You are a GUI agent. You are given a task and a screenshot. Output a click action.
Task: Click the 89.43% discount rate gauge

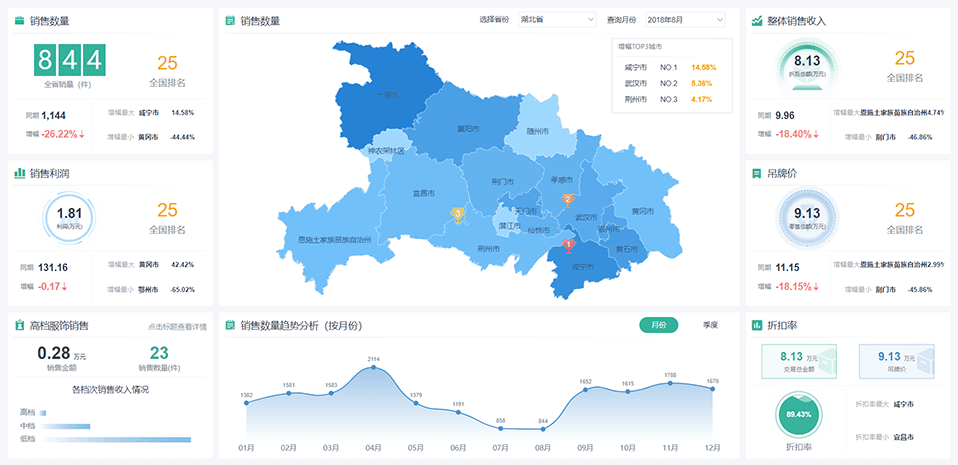coord(798,415)
